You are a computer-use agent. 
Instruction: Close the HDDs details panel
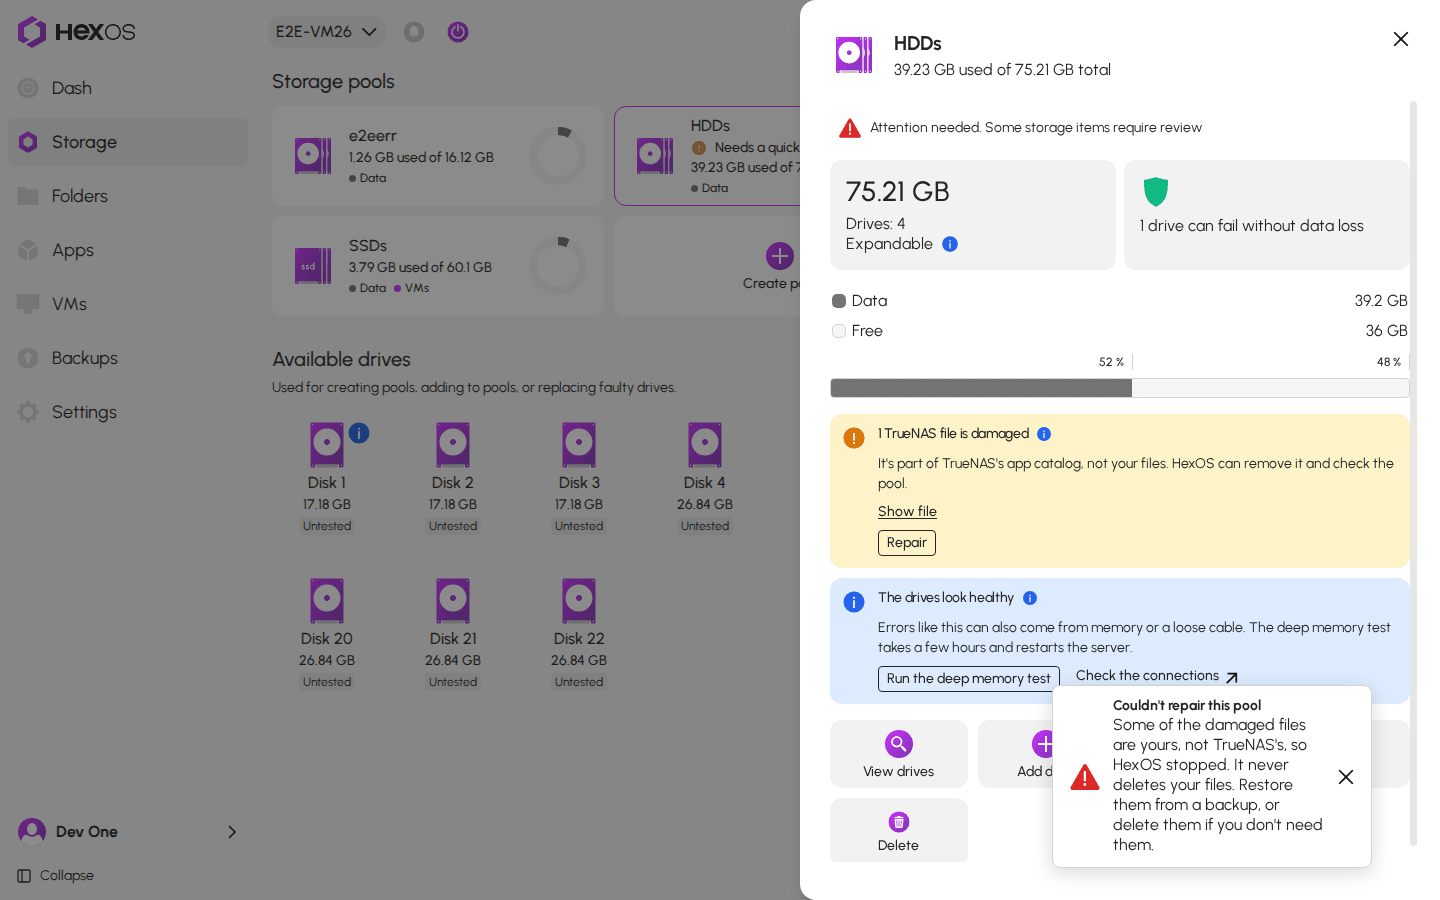point(1401,39)
